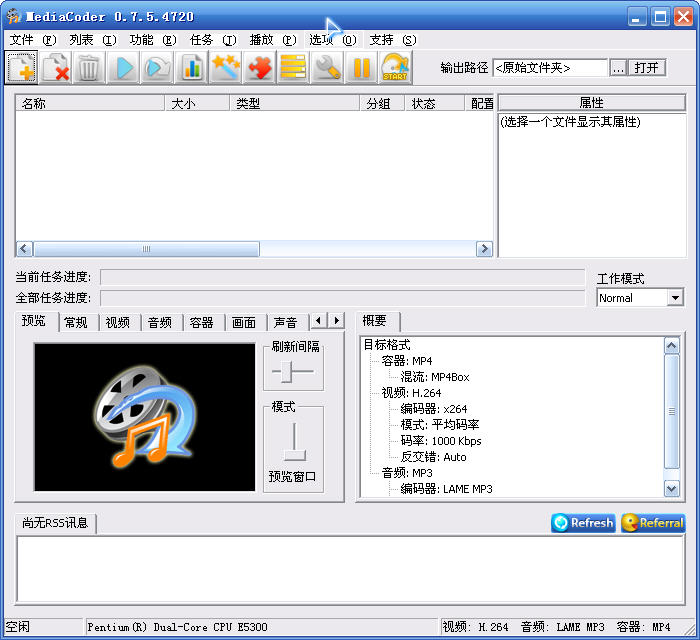The width and height of the screenshot is (700, 640).
Task: Click the MediaCoder title bar app icon
Action: tap(13, 17)
